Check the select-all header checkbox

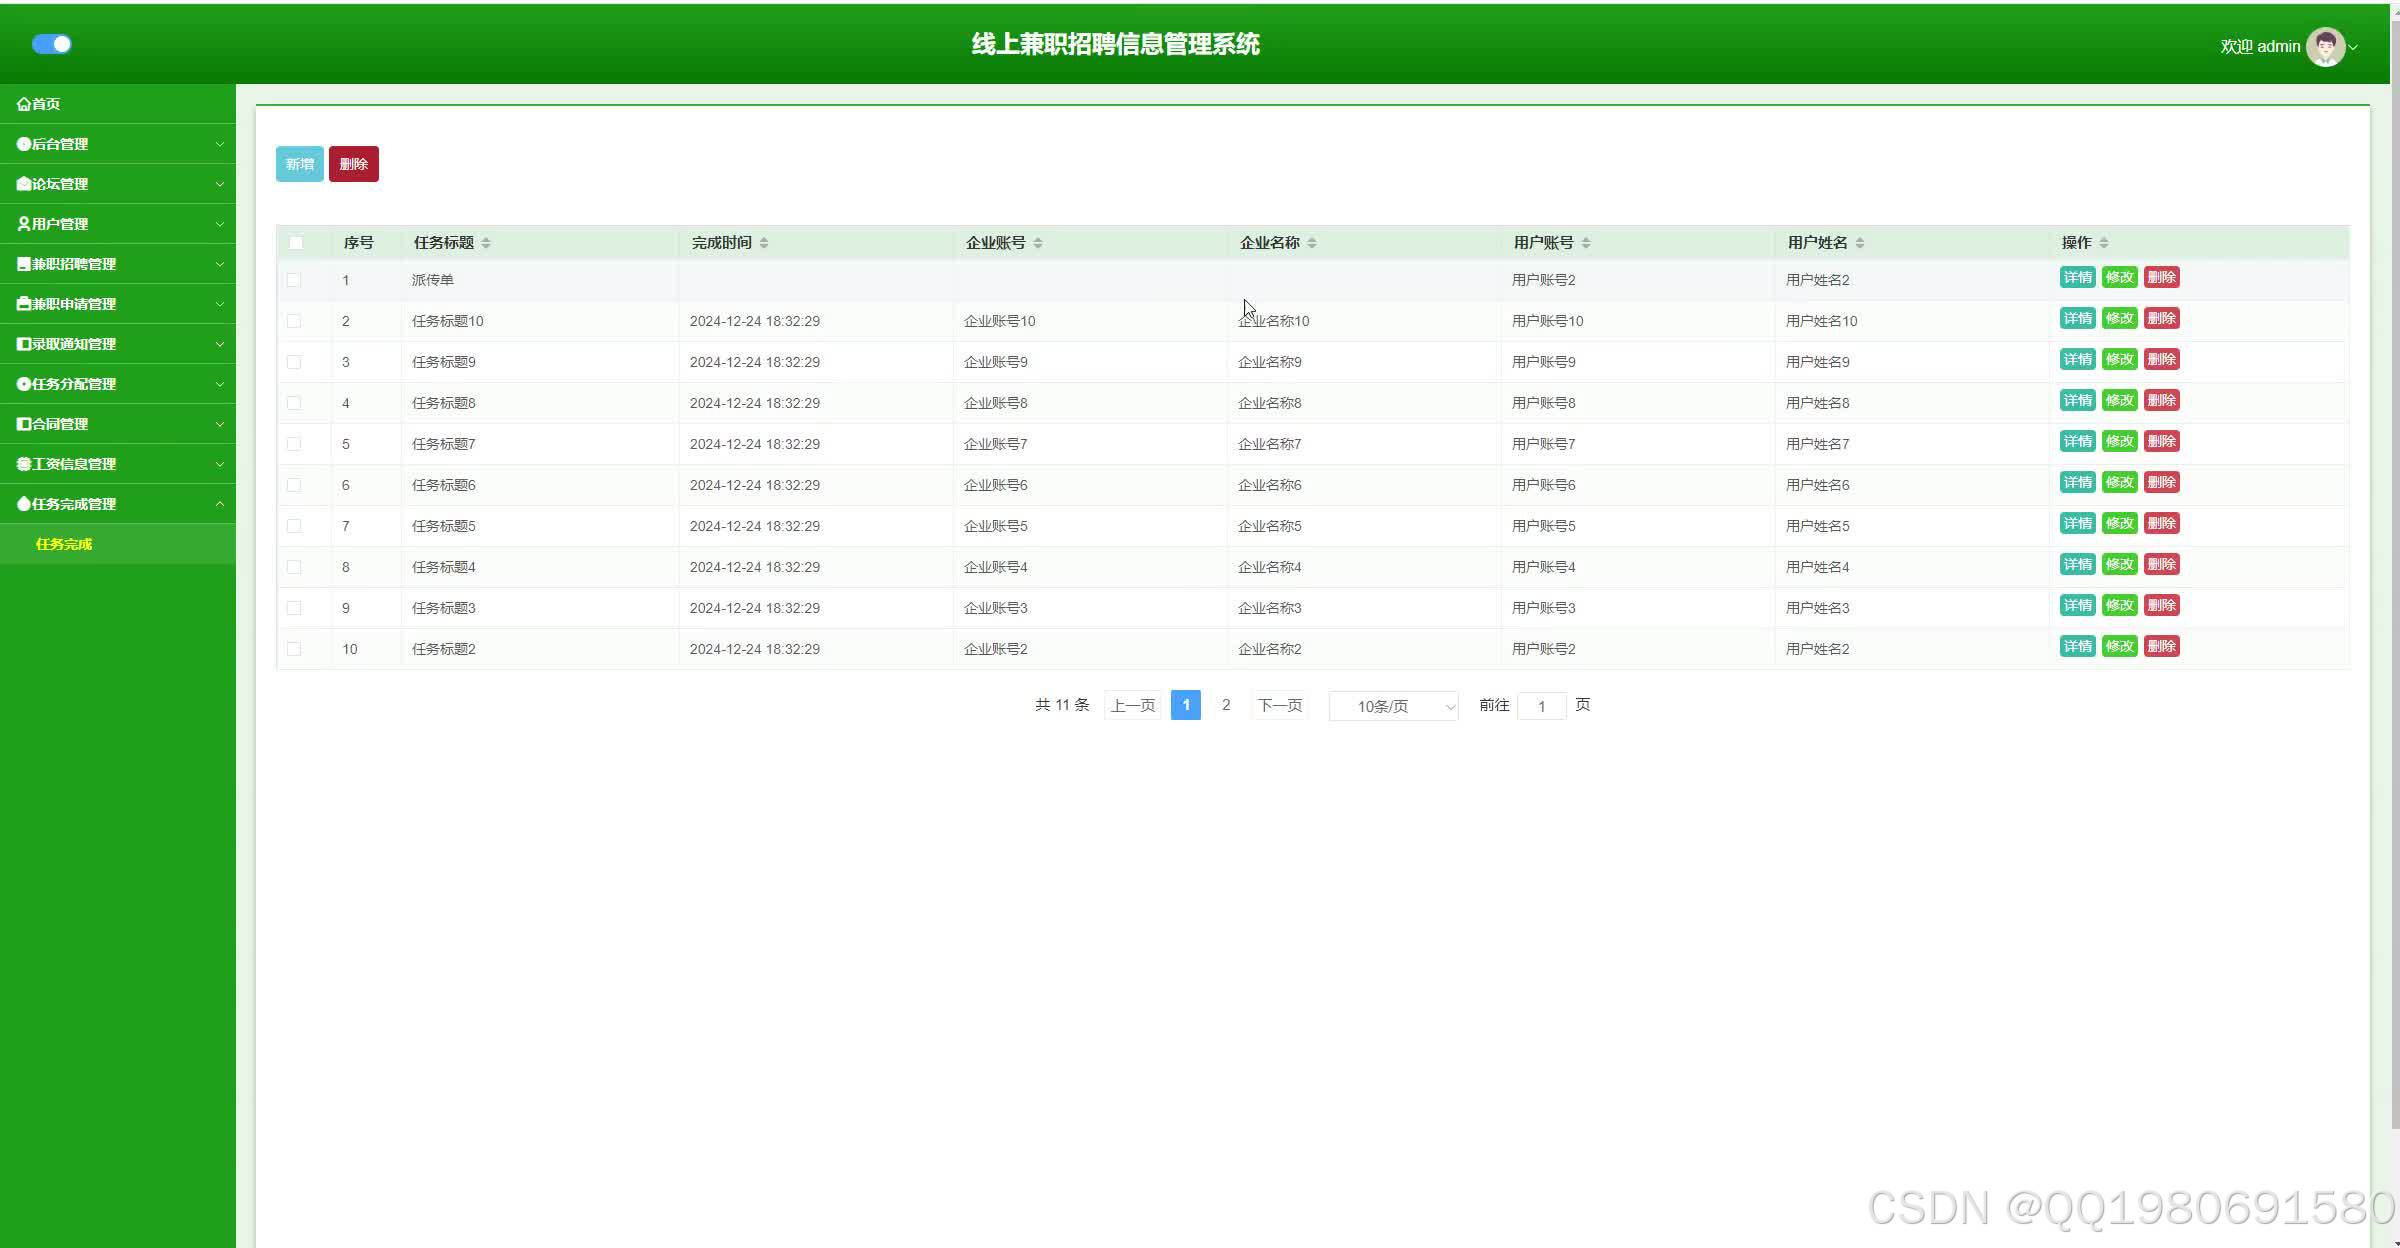(296, 243)
